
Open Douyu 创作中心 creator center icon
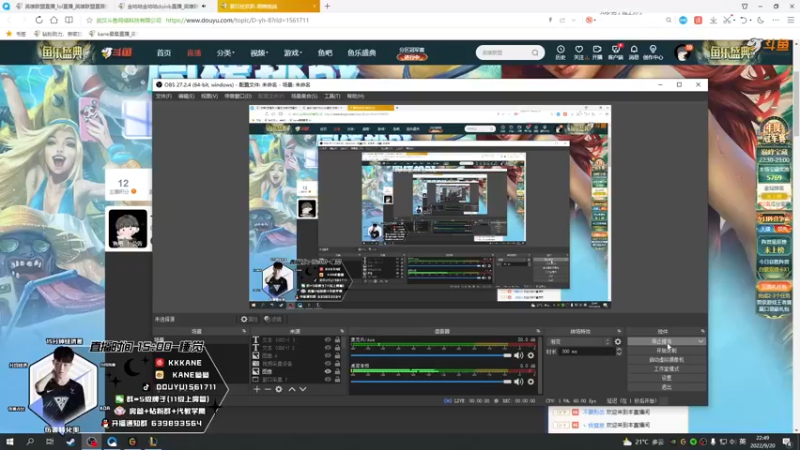[653, 52]
